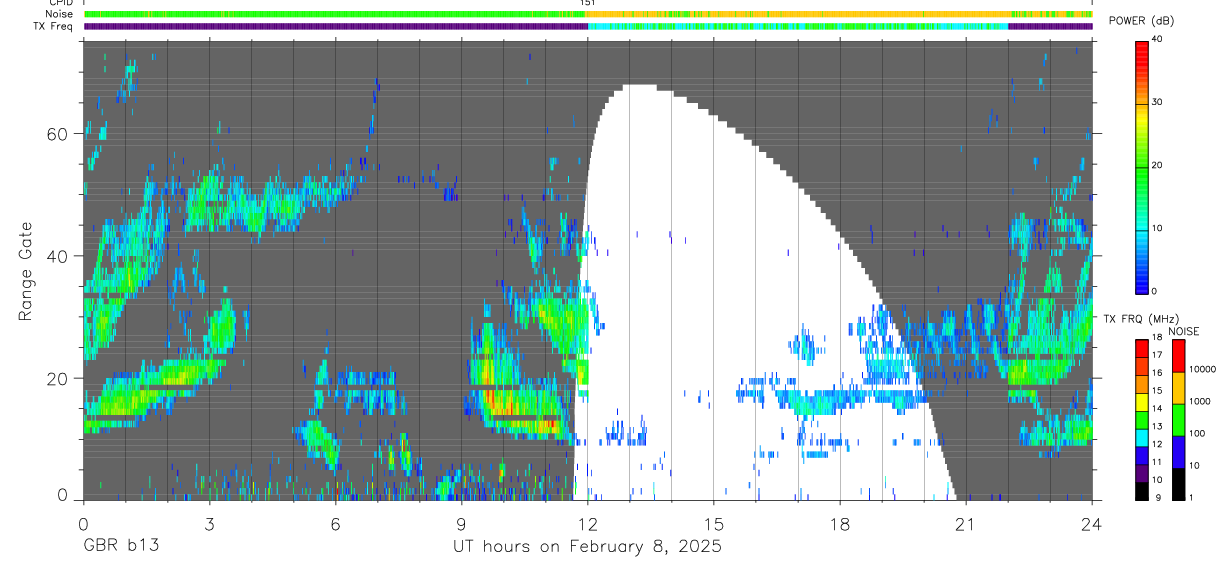1228x567 pixels.
Task: Click the "15" tick on the UT hours axis
Action: pos(713,524)
